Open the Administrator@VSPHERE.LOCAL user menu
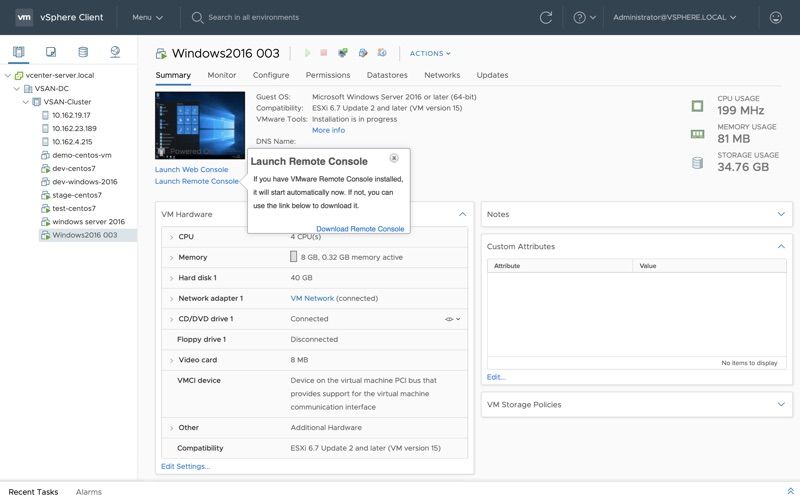 click(674, 17)
